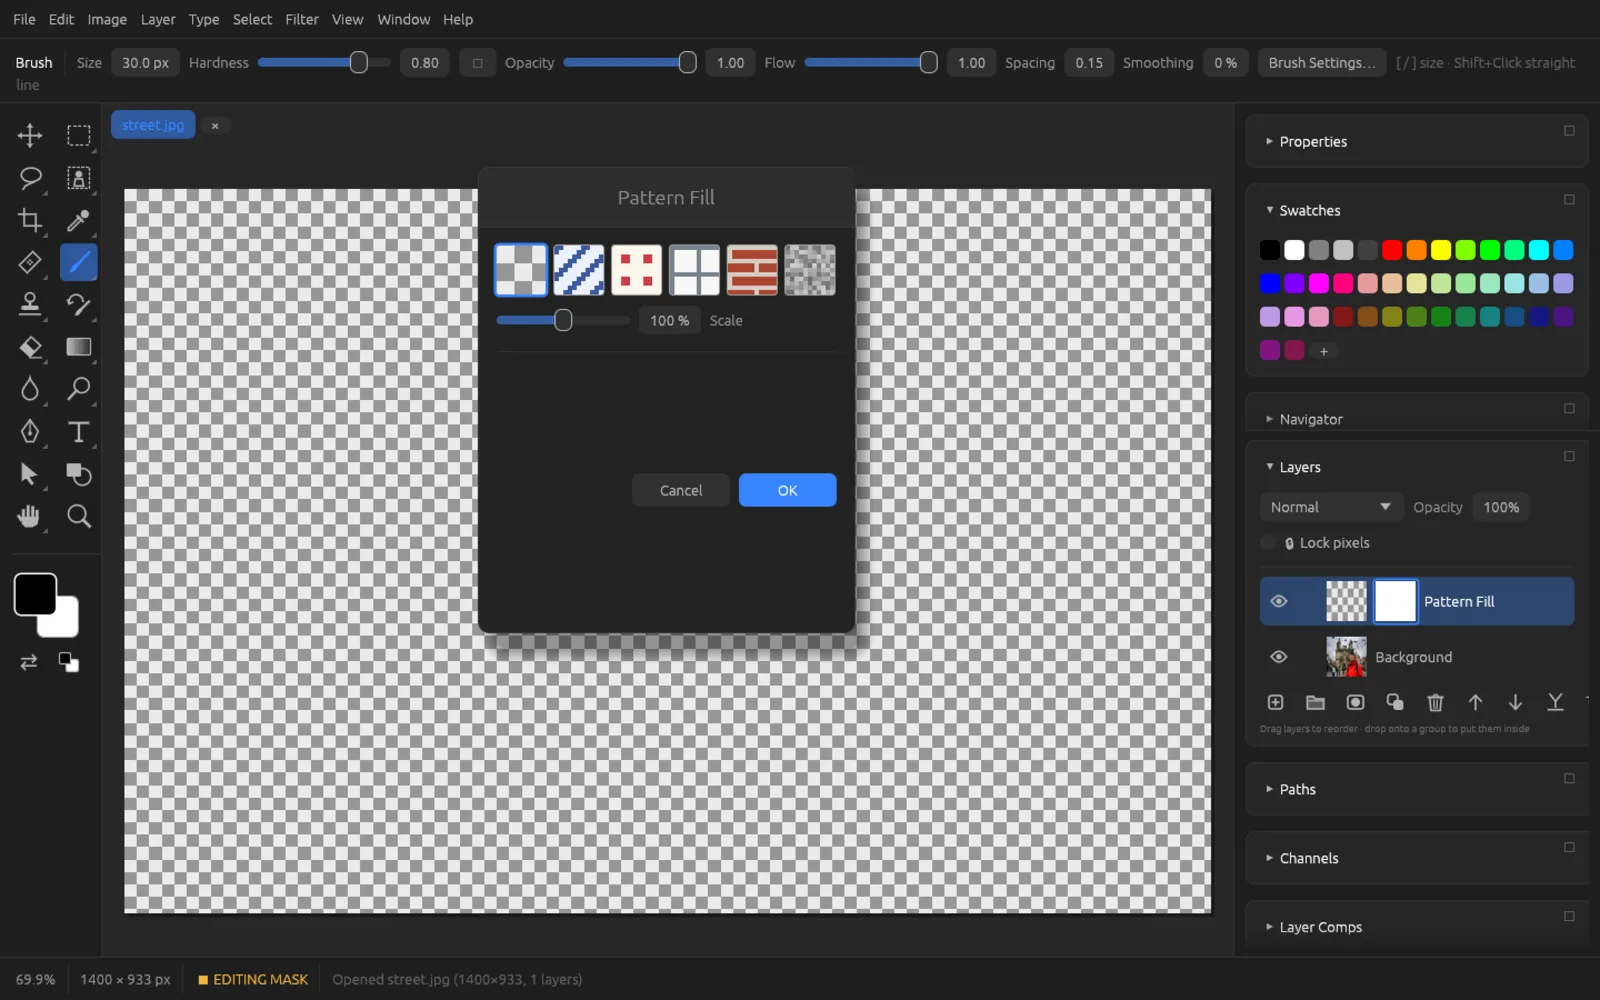The image size is (1600, 1000).
Task: Choose the blue diagonal stripes pattern
Action: point(579,270)
